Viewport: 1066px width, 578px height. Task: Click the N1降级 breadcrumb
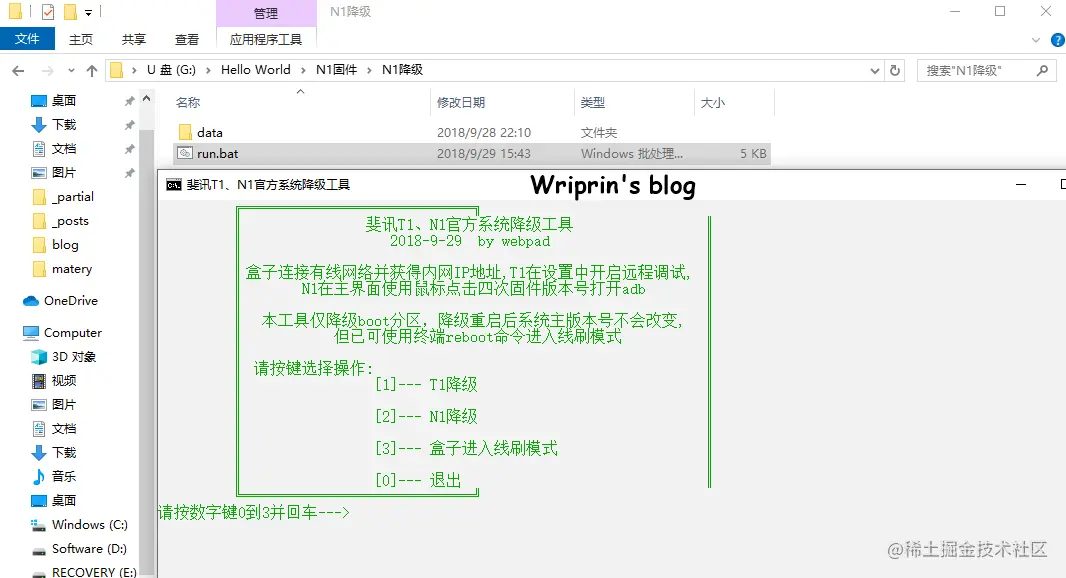pos(402,69)
